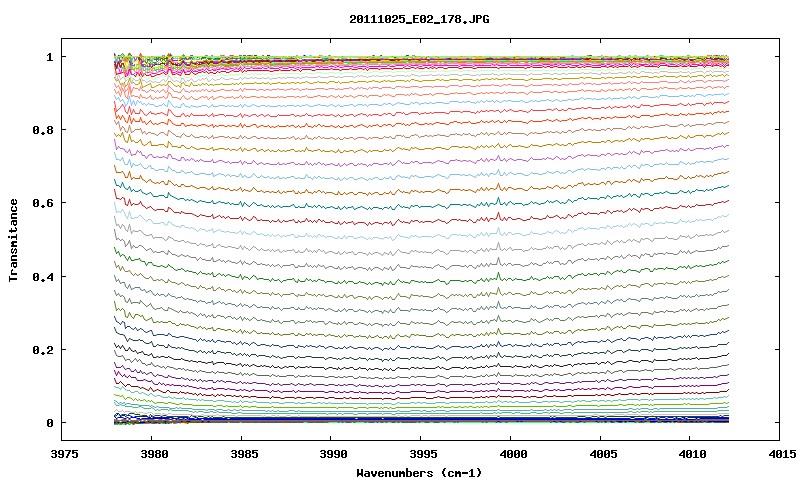Click y-axis tick label 0.6
The image size is (800, 480).
(x=43, y=203)
